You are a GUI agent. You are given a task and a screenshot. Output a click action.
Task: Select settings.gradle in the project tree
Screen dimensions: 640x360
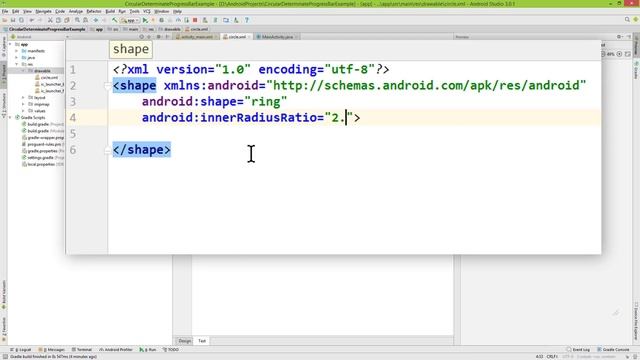42,158
